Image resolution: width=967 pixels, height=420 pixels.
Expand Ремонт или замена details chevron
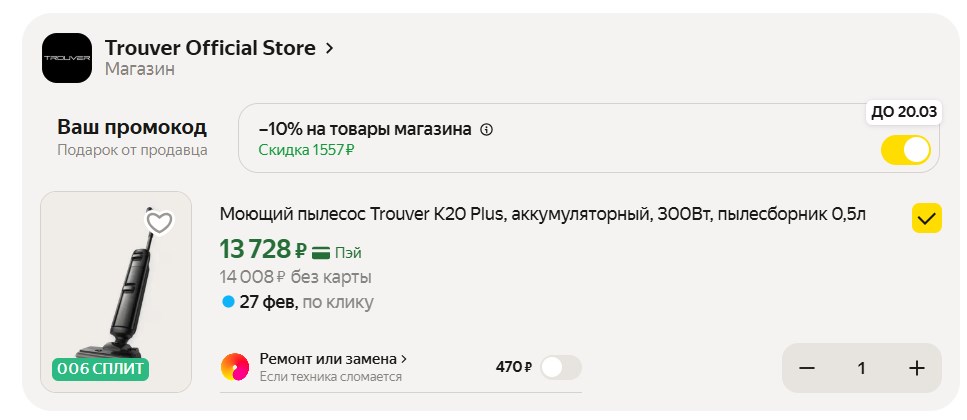pos(404,358)
